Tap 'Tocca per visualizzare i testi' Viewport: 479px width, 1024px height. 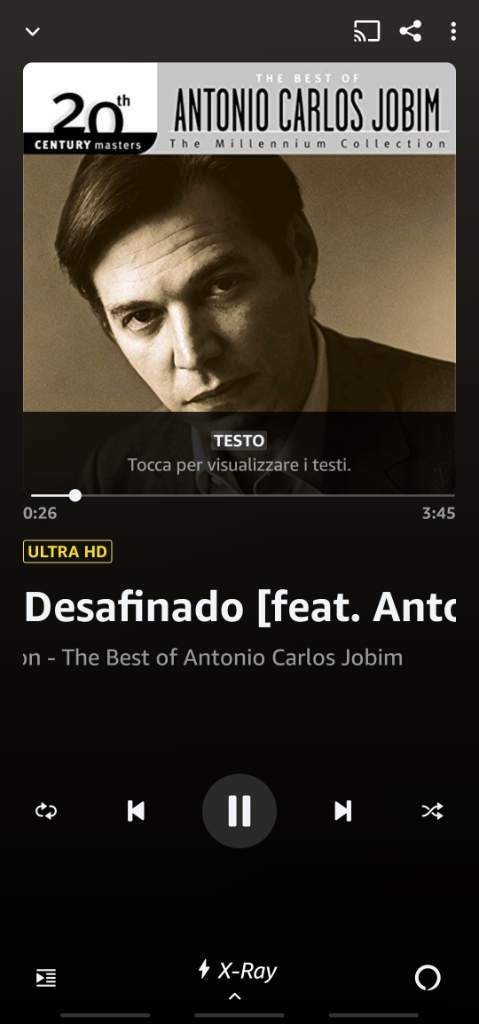[239, 466]
